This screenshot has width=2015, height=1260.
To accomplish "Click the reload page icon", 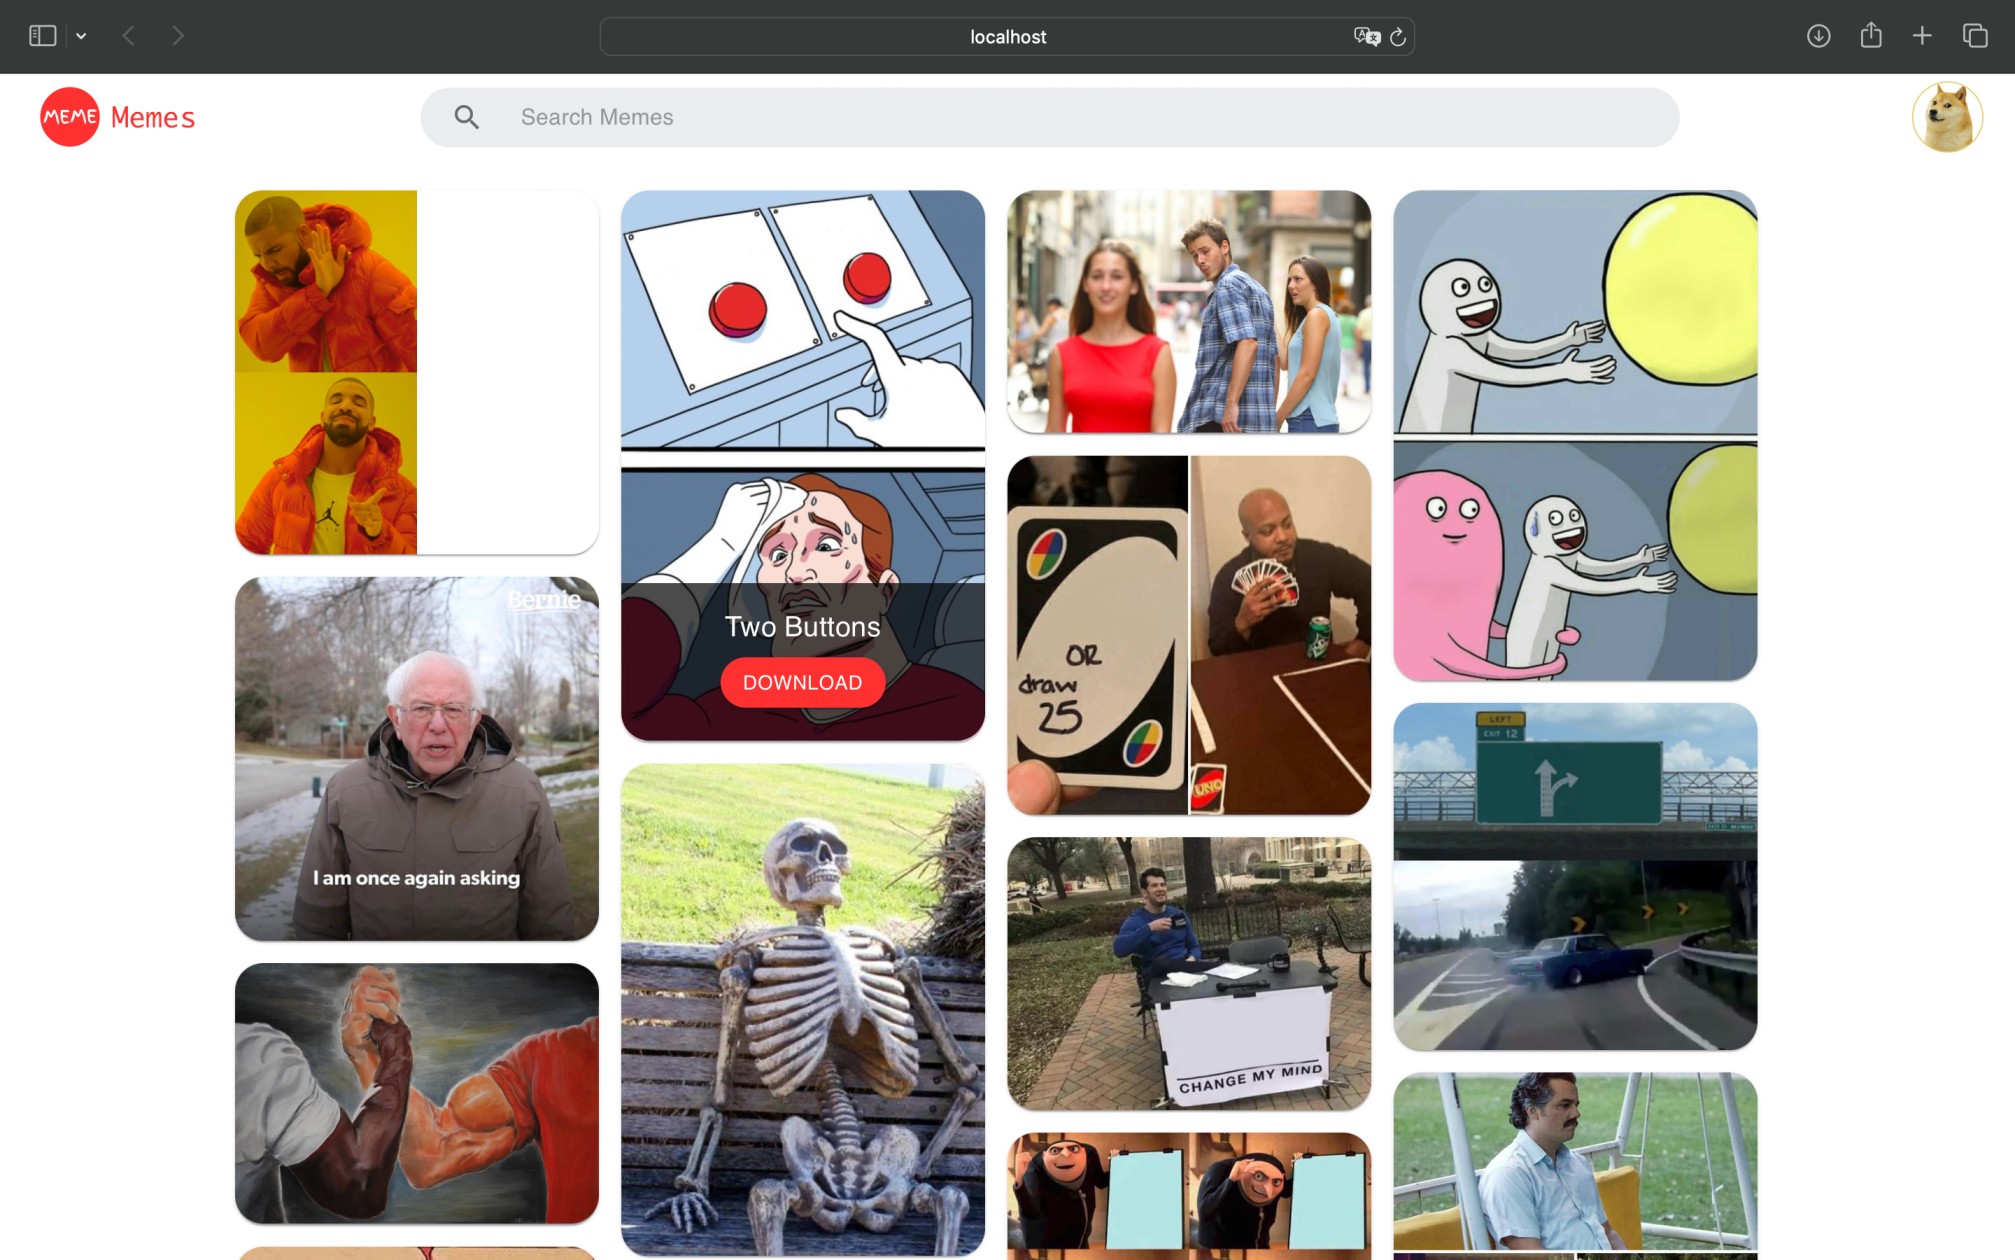I will click(1397, 37).
